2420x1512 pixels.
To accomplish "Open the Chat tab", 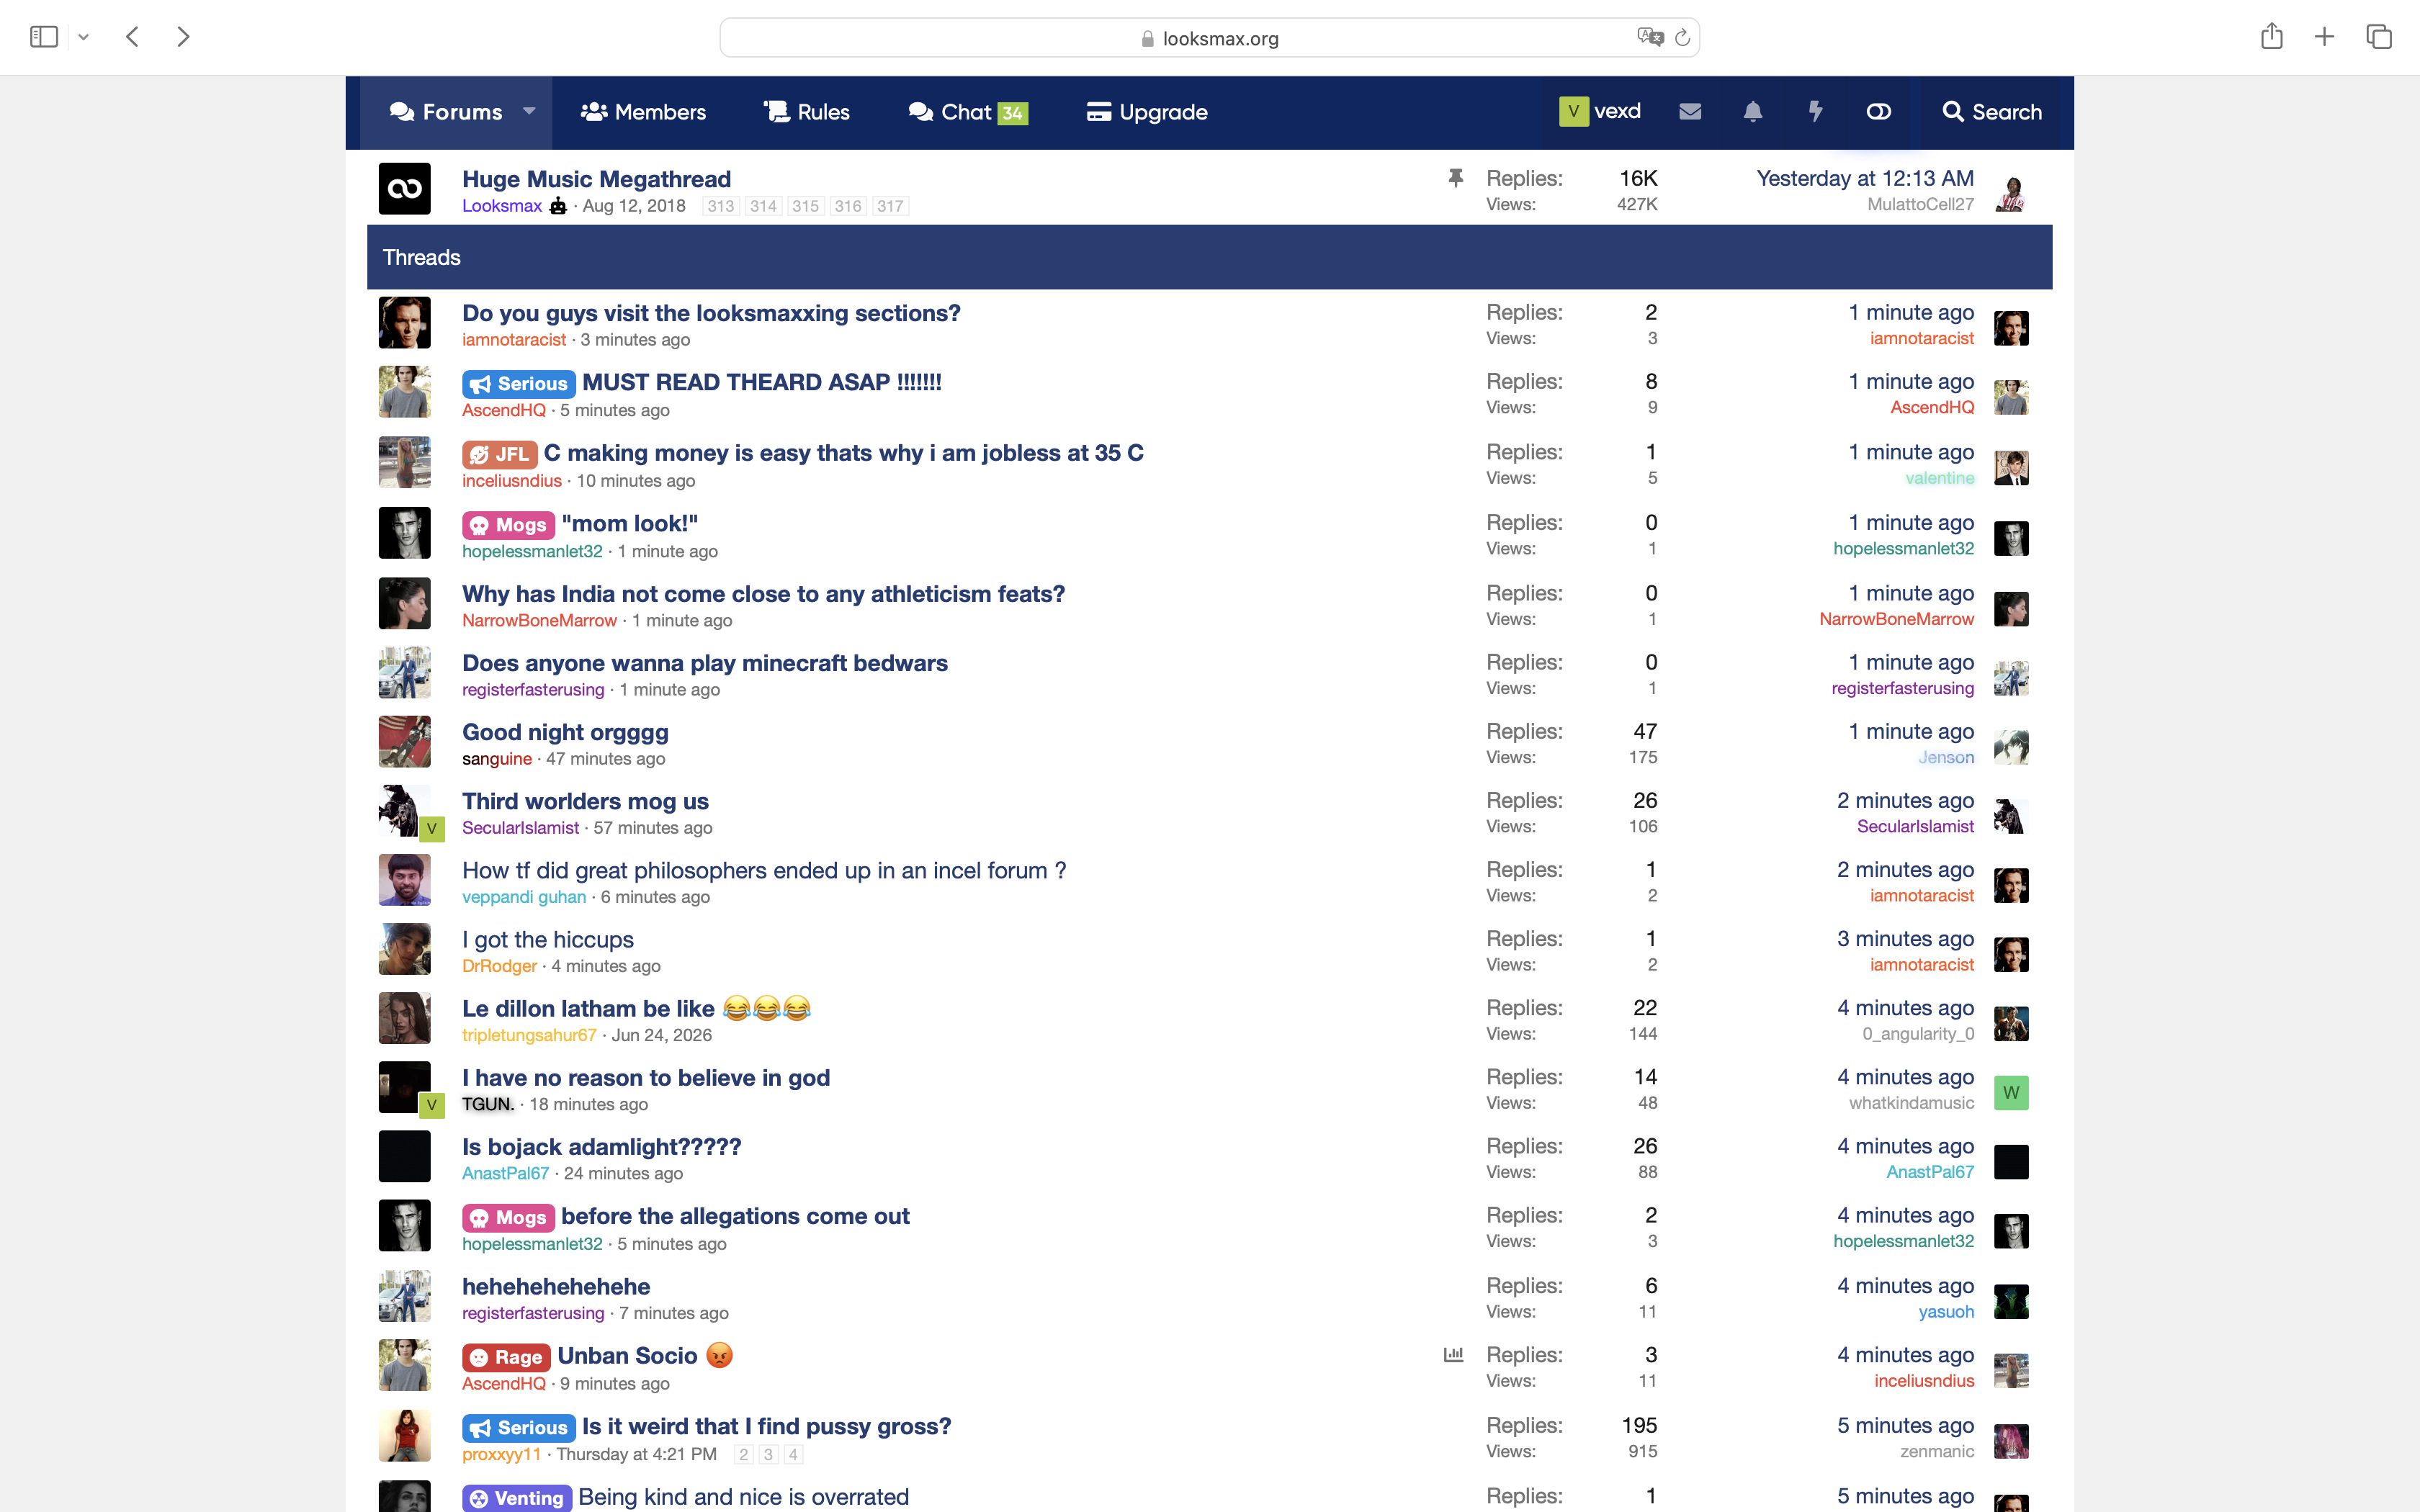I will pos(968,112).
